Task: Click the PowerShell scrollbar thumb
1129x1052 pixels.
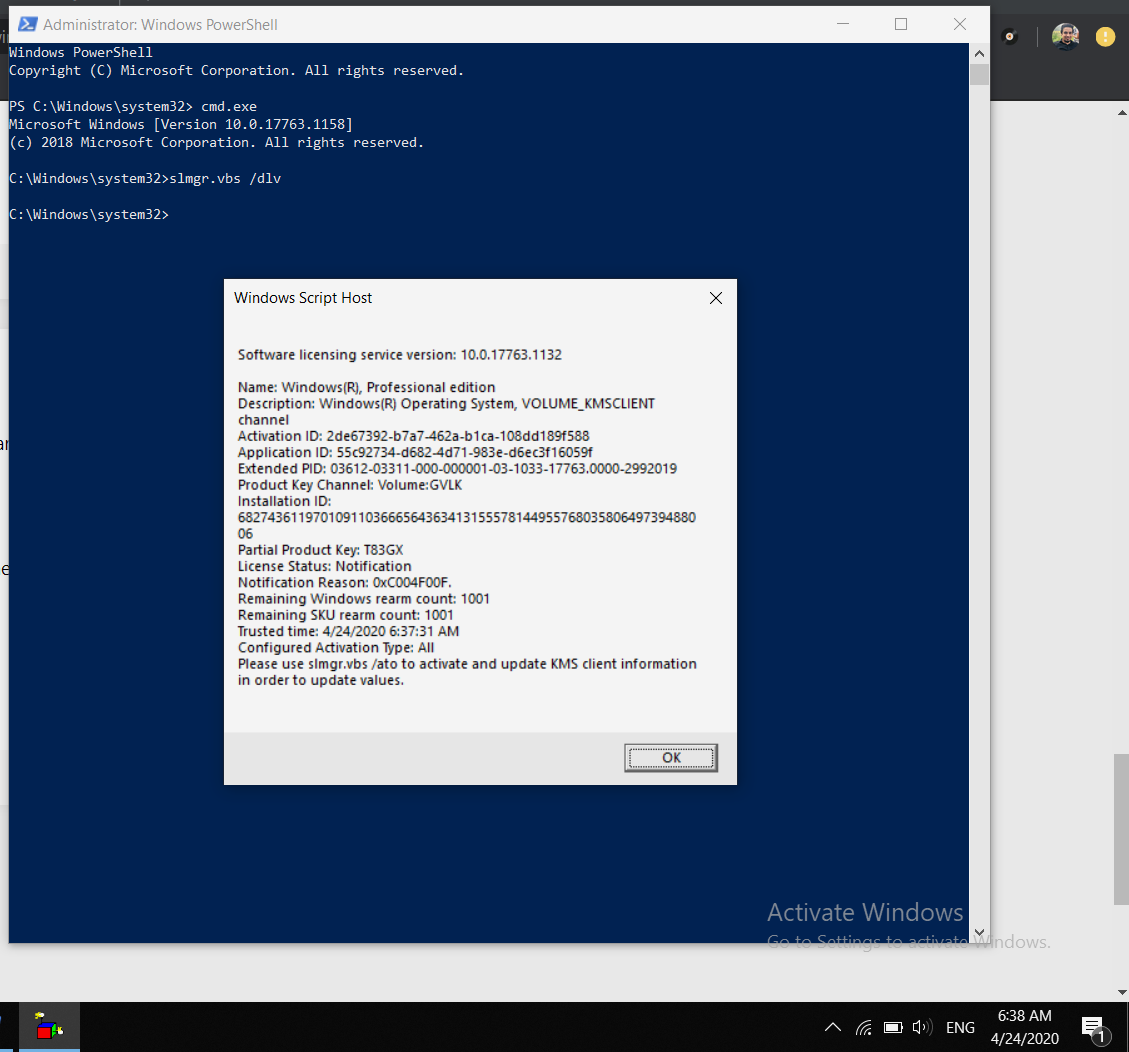Action: [979, 75]
